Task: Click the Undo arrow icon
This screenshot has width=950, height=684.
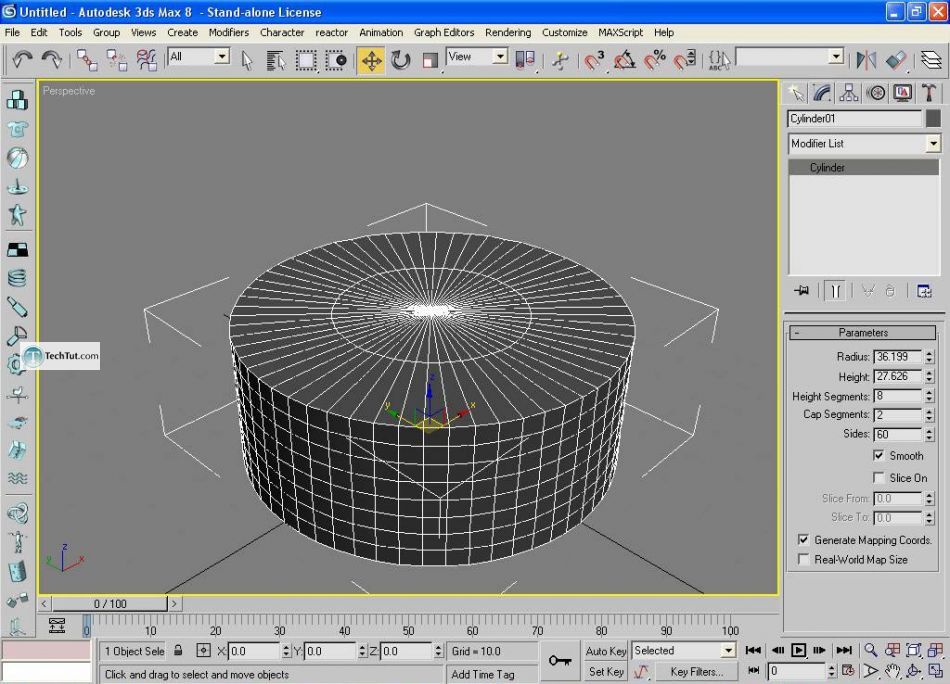Action: click(22, 60)
